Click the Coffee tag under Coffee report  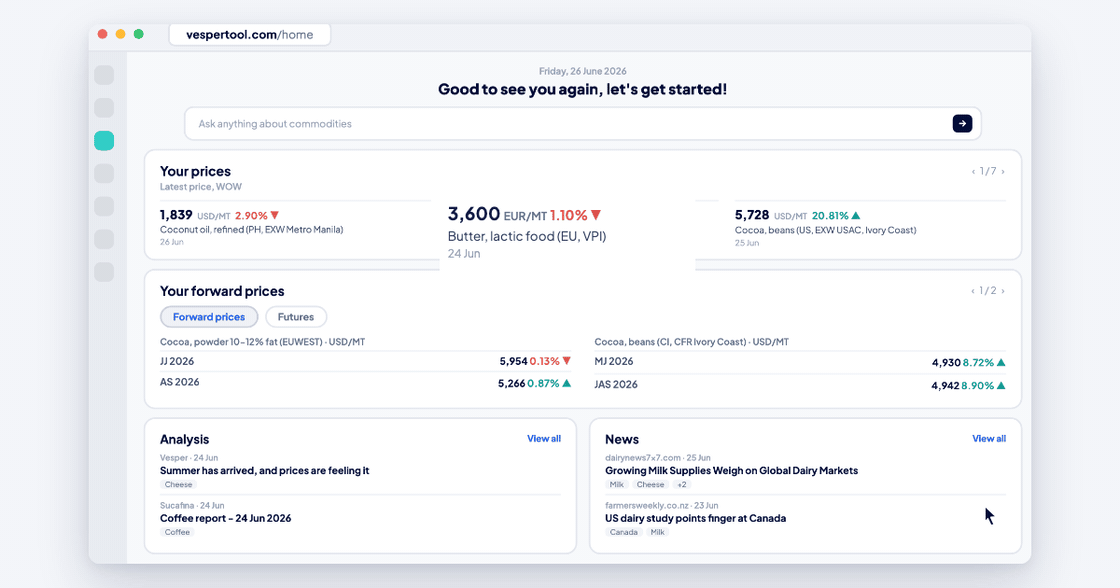[x=177, y=532]
